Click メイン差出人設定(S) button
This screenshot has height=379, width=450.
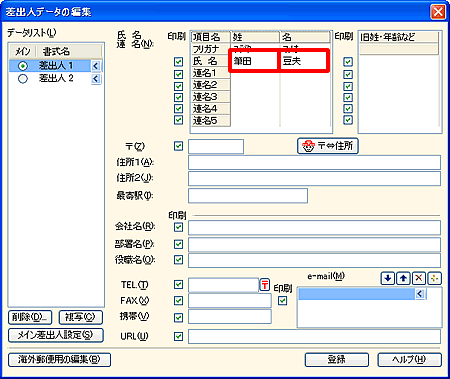(56, 335)
